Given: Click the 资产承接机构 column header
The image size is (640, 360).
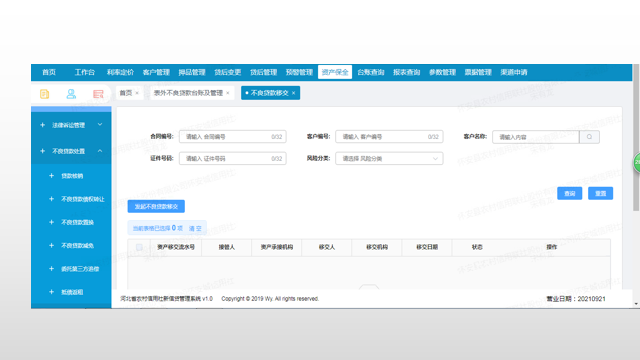Looking at the screenshot, I should (x=277, y=247).
